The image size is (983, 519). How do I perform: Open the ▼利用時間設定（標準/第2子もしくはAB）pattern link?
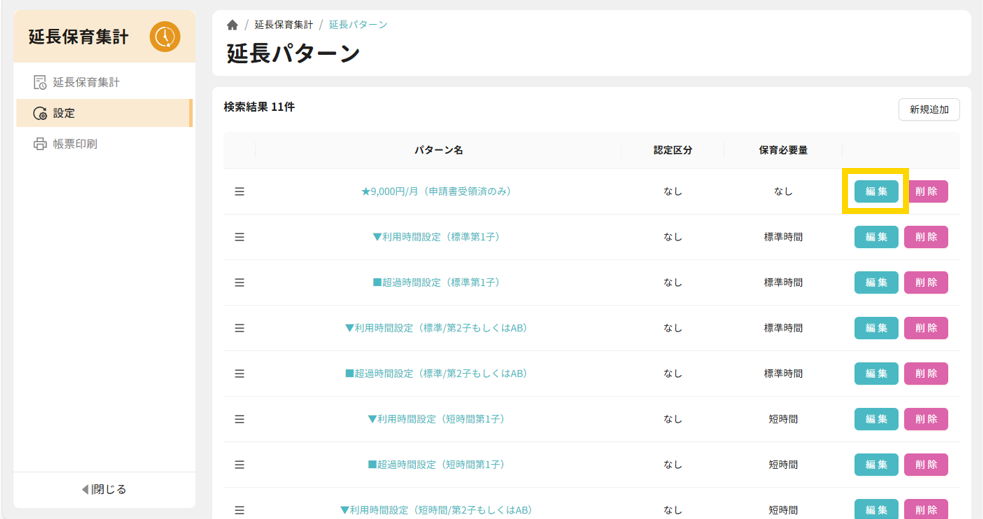(x=436, y=328)
